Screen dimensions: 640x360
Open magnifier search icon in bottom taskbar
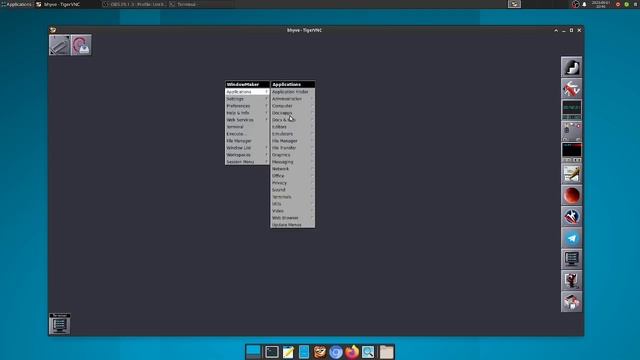click(x=368, y=352)
